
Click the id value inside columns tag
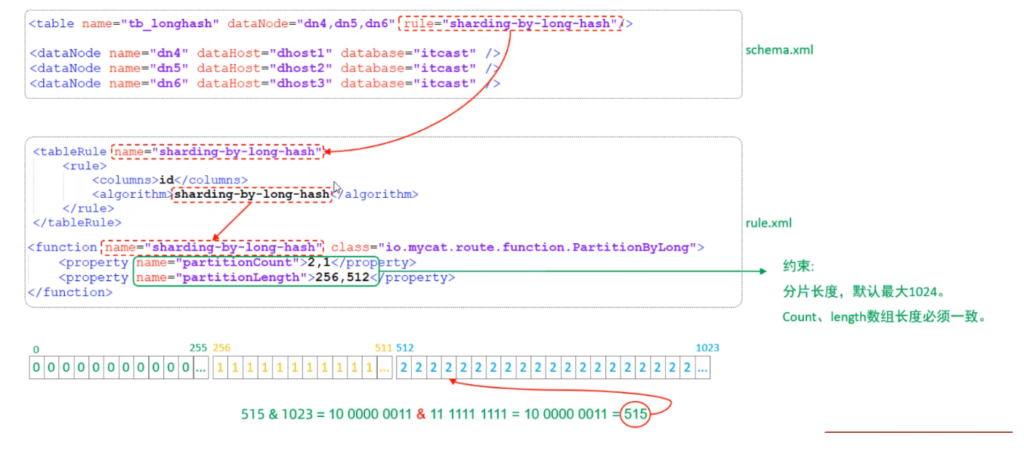pyautogui.click(x=167, y=180)
